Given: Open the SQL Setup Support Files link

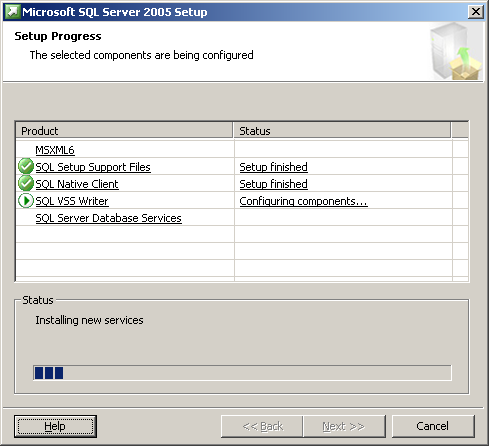Looking at the screenshot, I should [93, 167].
